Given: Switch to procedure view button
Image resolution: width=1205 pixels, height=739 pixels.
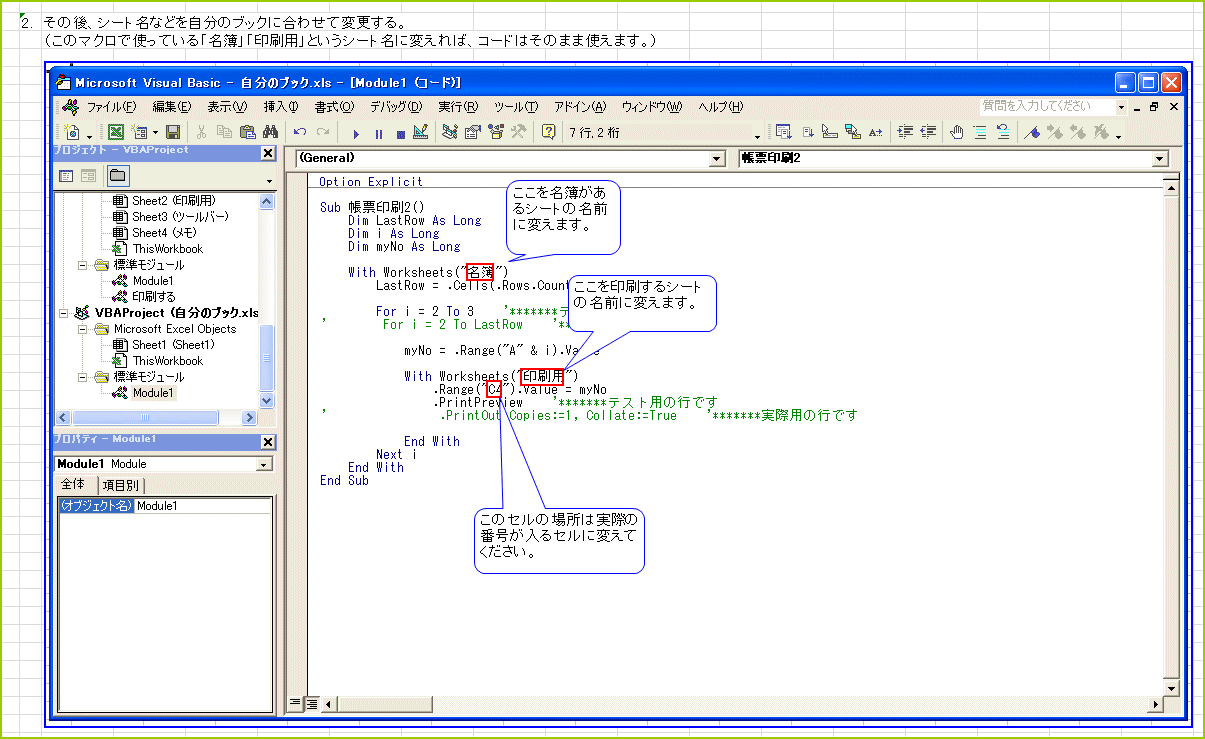Looking at the screenshot, I should pos(295,703).
